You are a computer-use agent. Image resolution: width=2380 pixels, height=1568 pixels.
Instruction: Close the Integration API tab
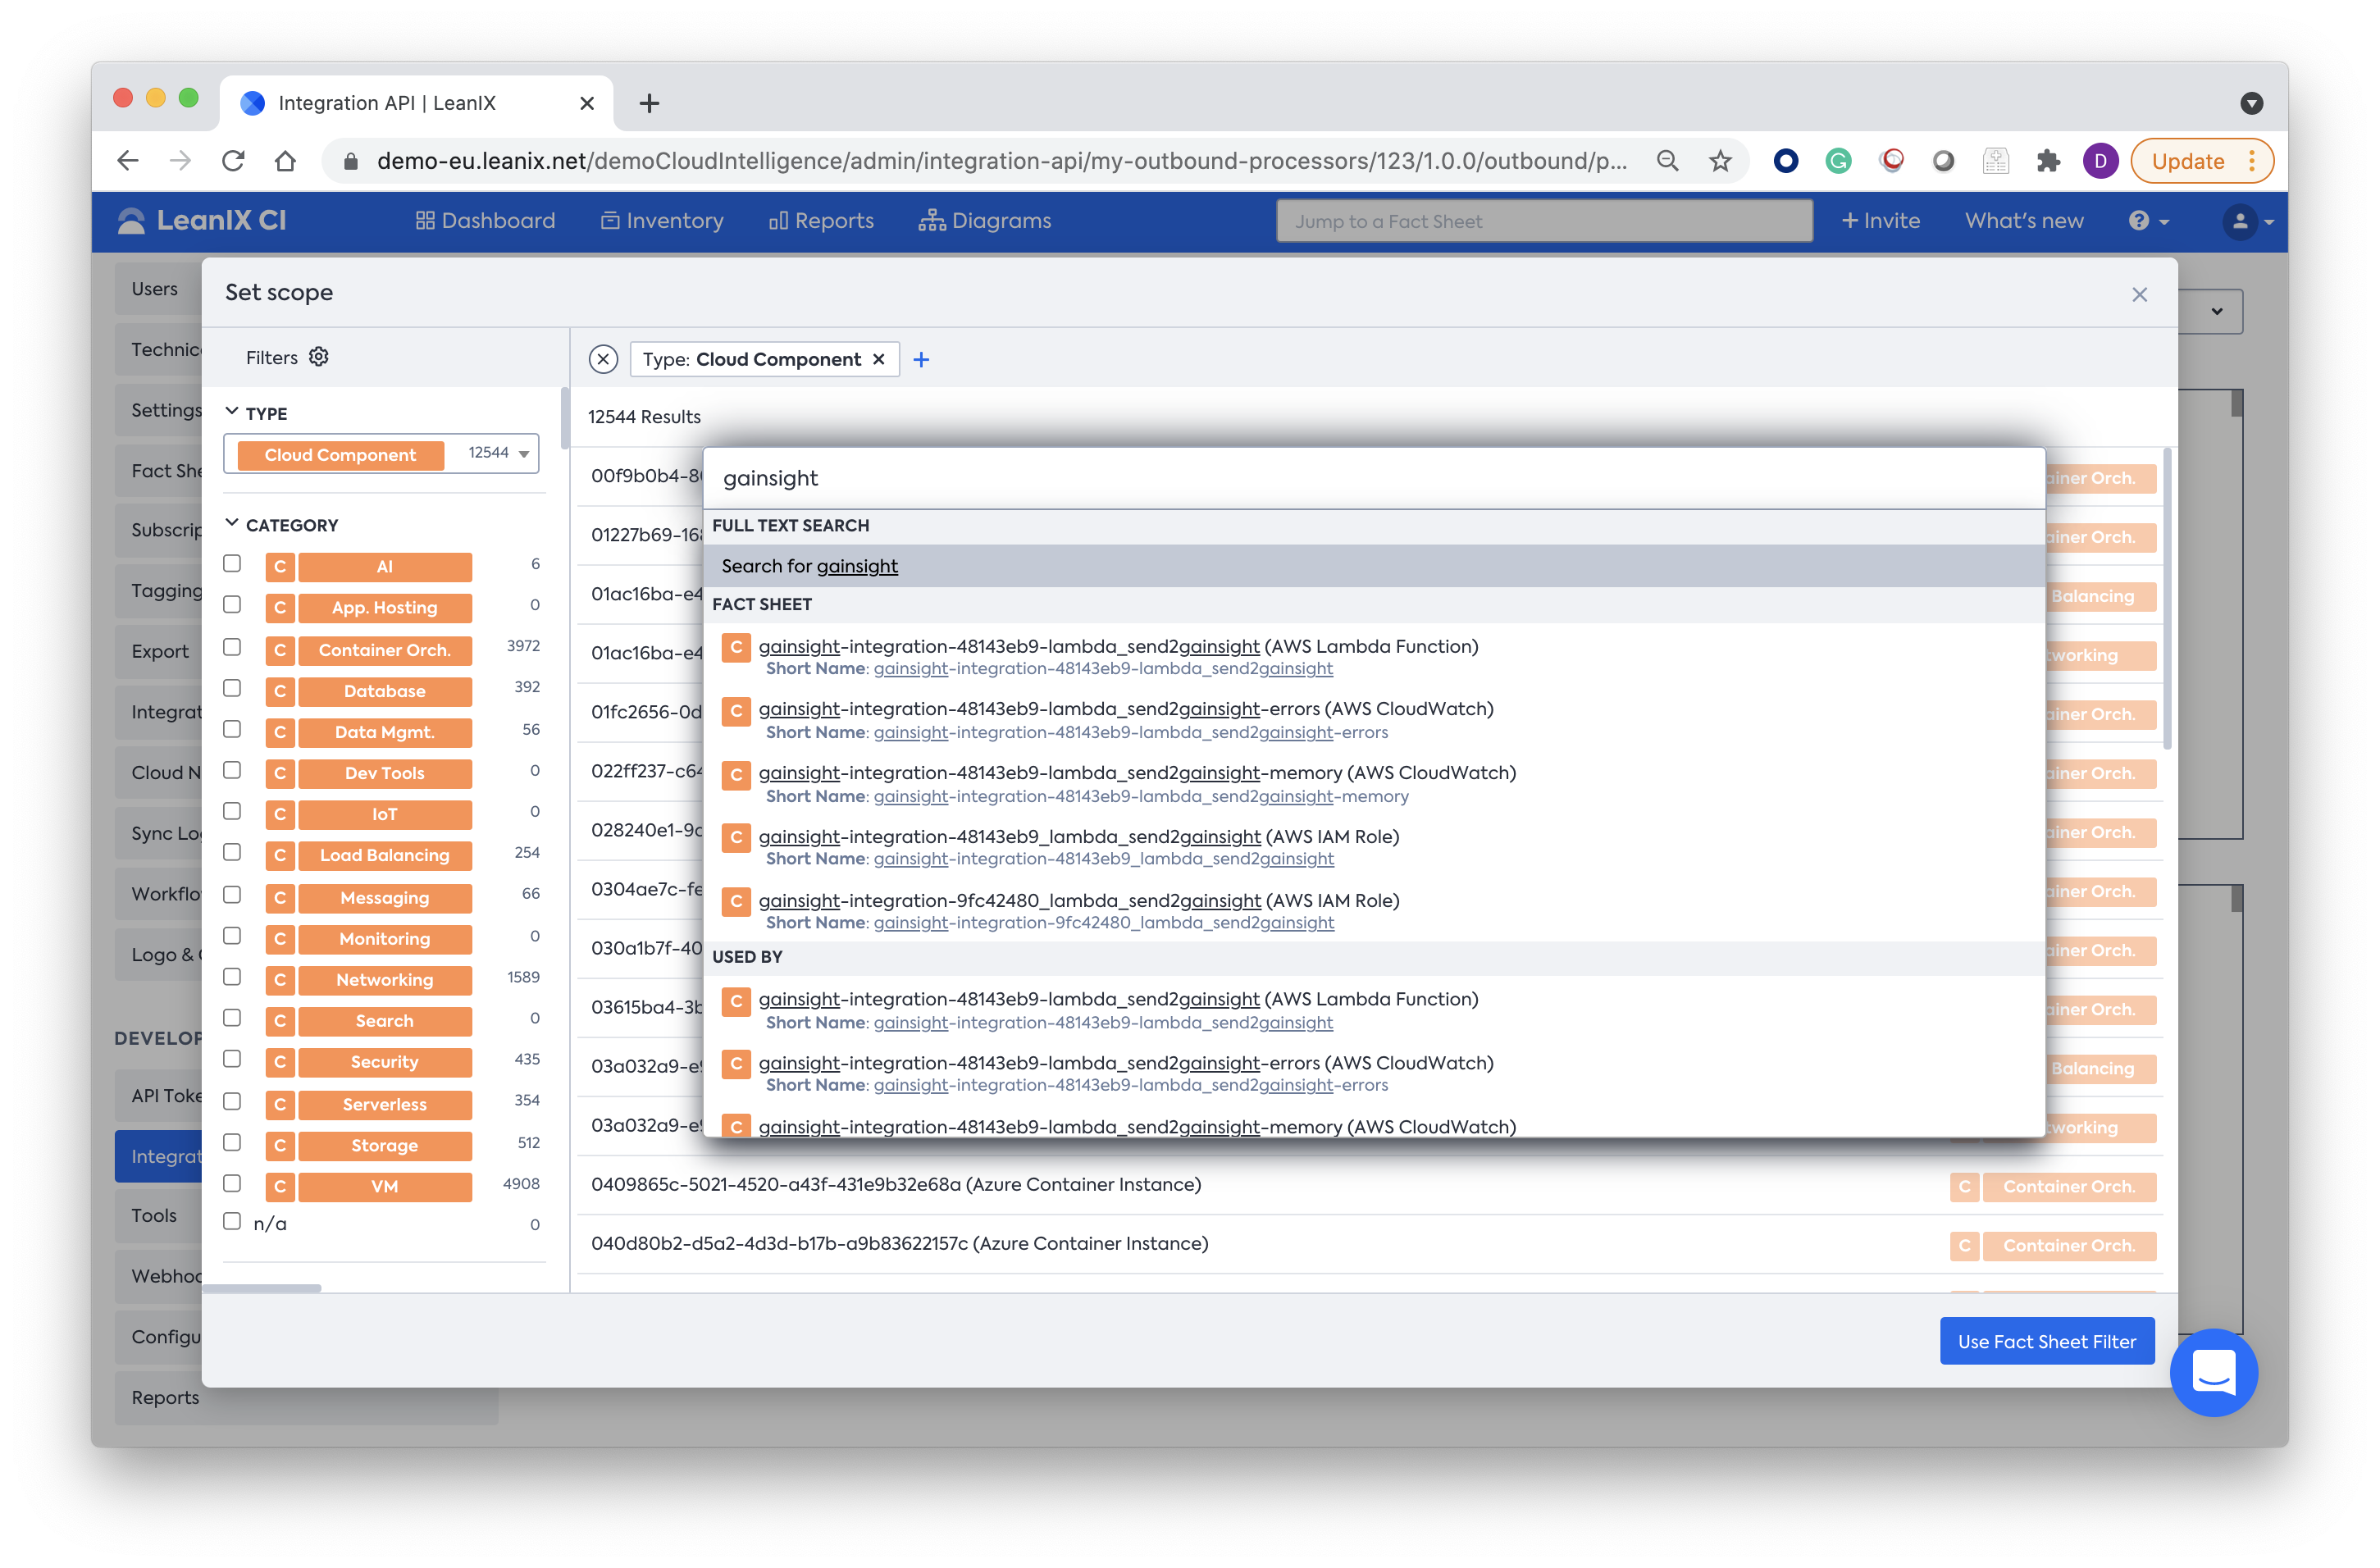pyautogui.click(x=587, y=103)
